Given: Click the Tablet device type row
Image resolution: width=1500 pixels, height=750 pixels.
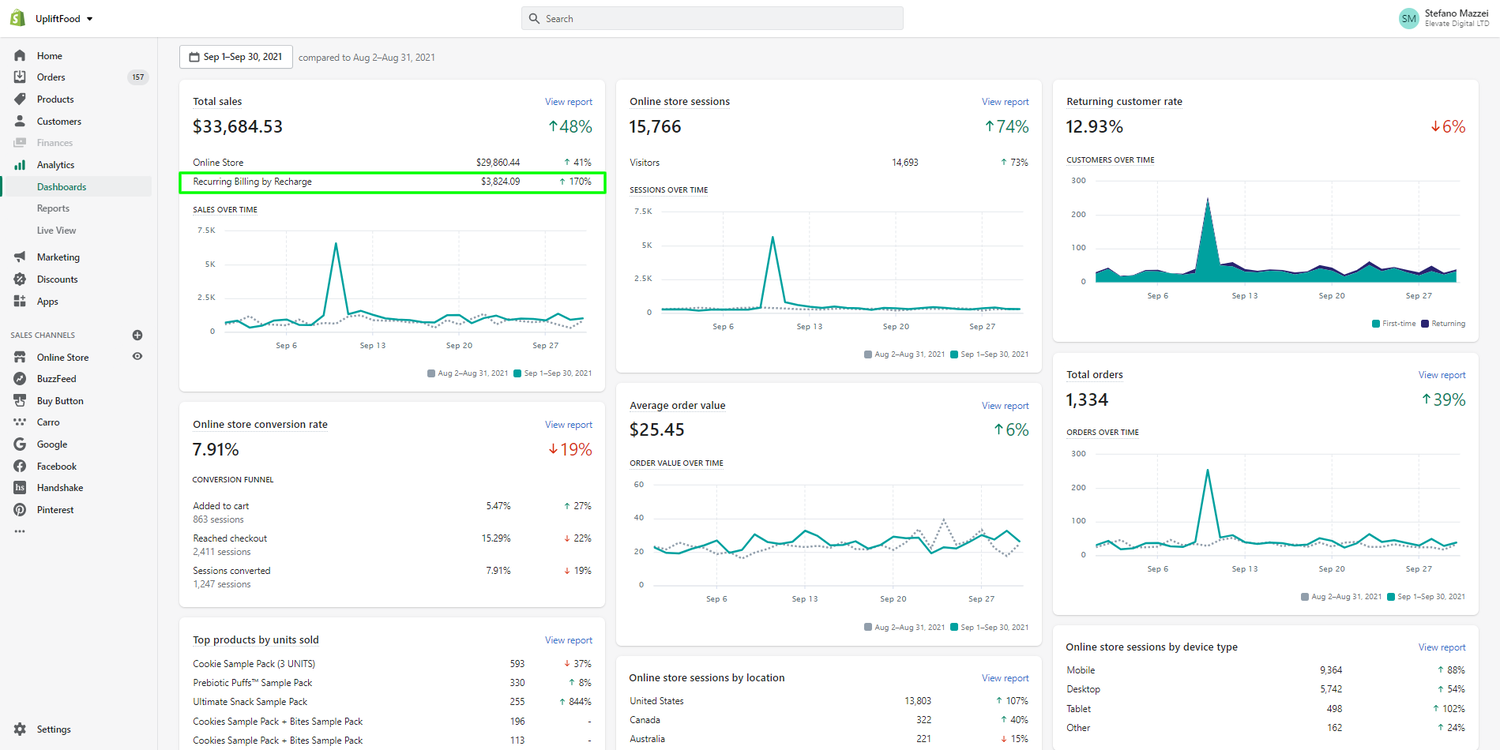Looking at the screenshot, I should [1266, 709].
